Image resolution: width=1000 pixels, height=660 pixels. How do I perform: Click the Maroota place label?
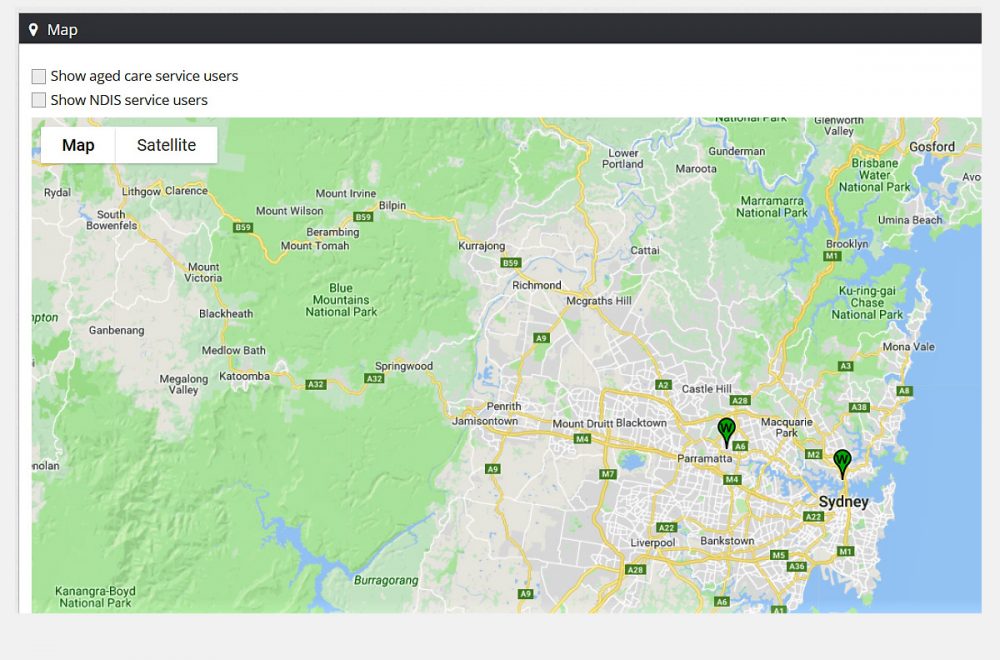point(696,169)
